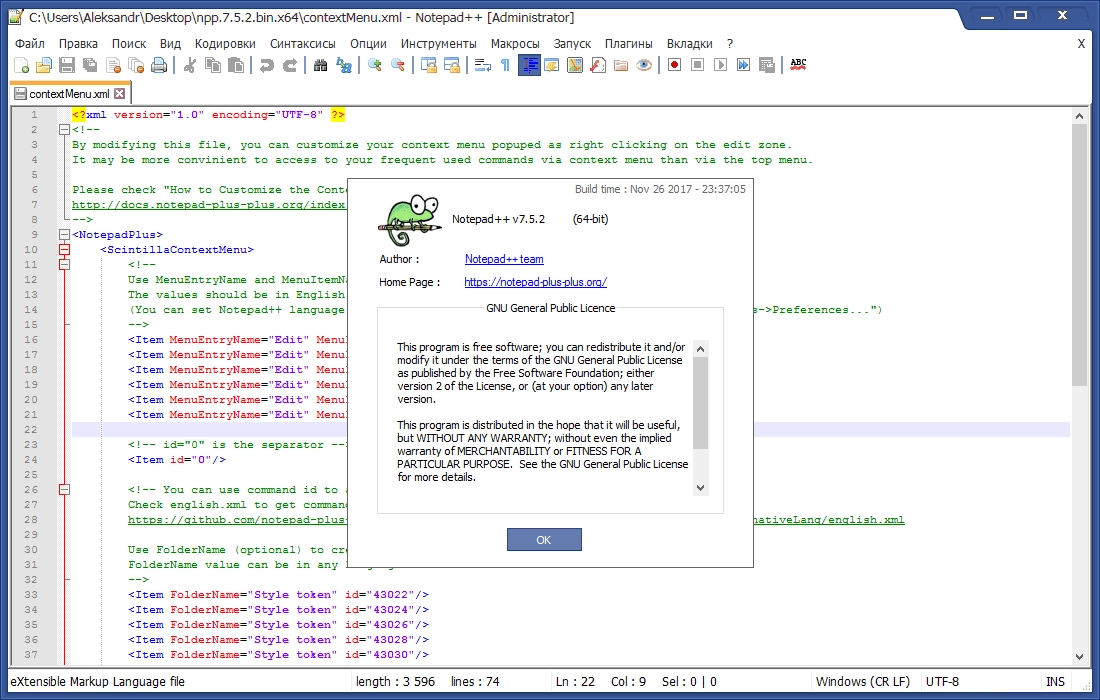Open the Кодировки menu
The height and width of the screenshot is (700, 1100).
(x=225, y=43)
